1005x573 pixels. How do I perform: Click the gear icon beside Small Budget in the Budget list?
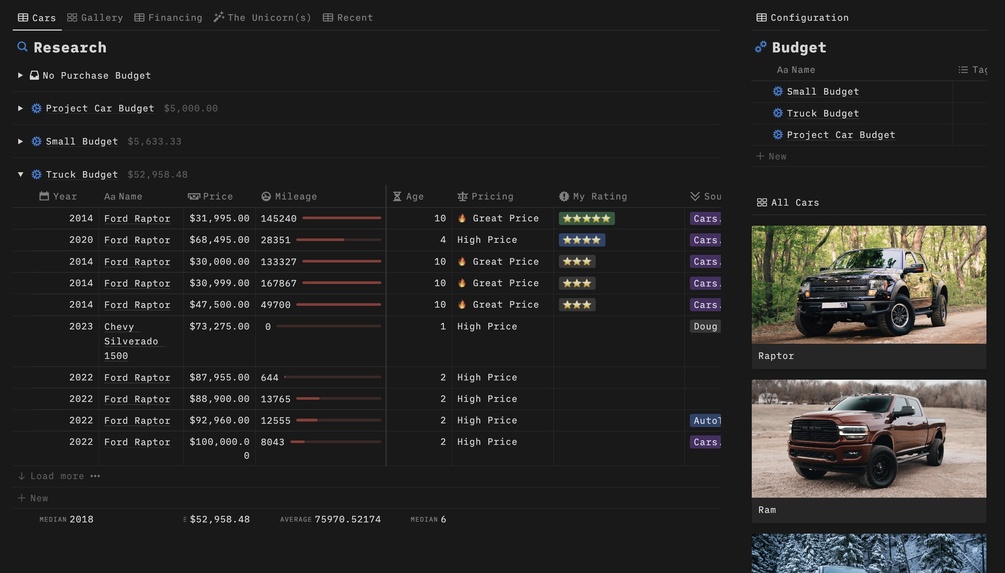tap(777, 92)
